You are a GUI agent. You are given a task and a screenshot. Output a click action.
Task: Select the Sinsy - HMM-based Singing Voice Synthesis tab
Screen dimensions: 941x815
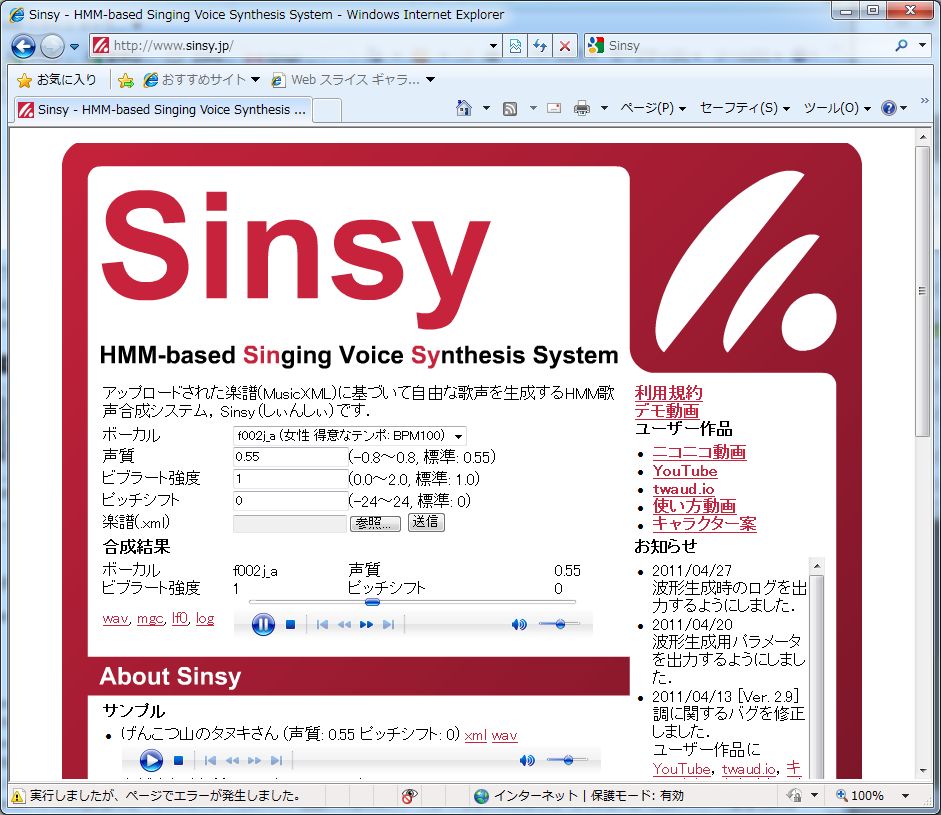(163, 109)
